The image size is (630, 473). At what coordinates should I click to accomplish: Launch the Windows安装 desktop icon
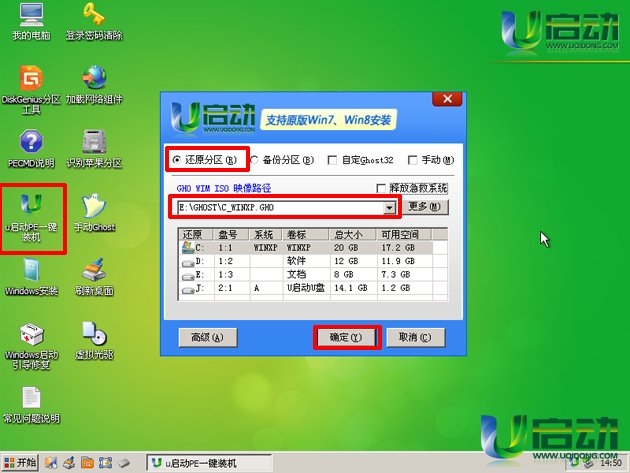coord(31,276)
